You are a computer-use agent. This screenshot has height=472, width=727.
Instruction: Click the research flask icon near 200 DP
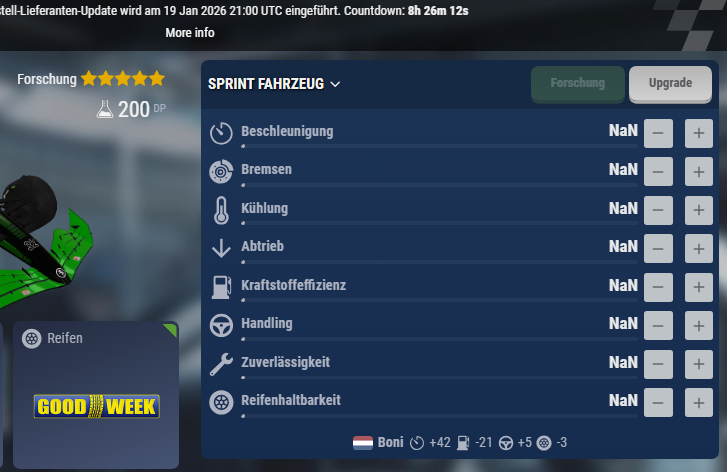point(105,109)
